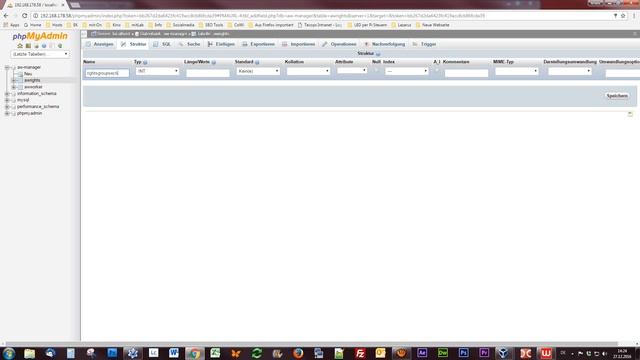
Task: Click the help icon next to Typ
Action: click(x=145, y=62)
